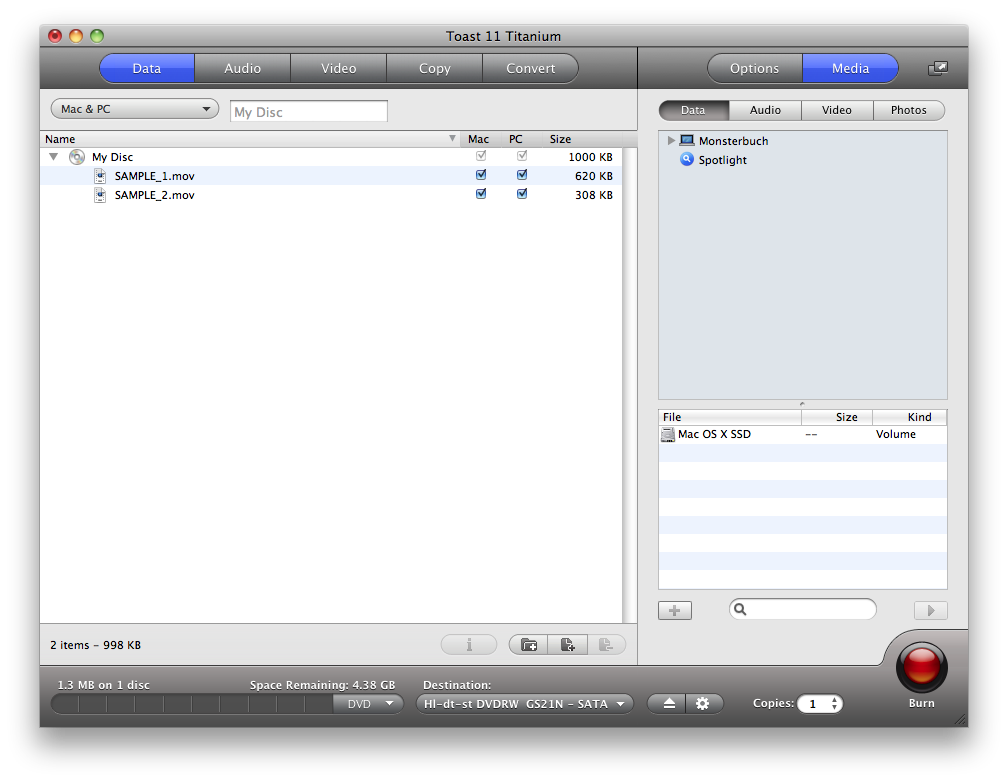Click the Mac OS X SSD volume icon

click(668, 435)
